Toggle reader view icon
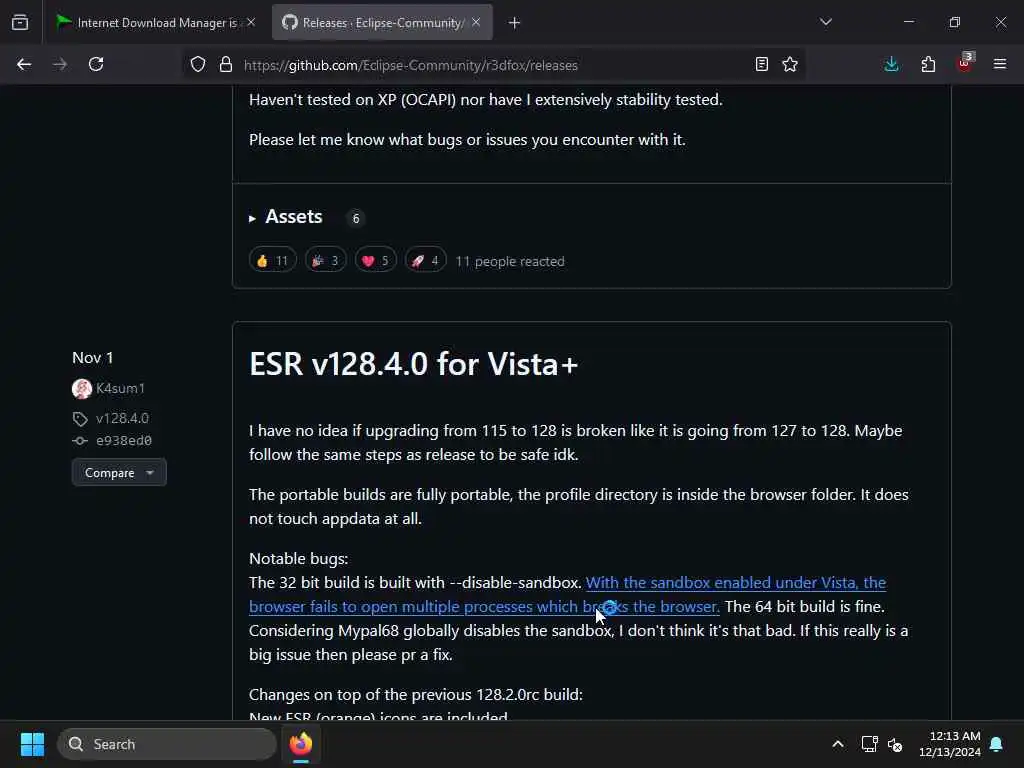The image size is (1024, 768). [x=761, y=64]
